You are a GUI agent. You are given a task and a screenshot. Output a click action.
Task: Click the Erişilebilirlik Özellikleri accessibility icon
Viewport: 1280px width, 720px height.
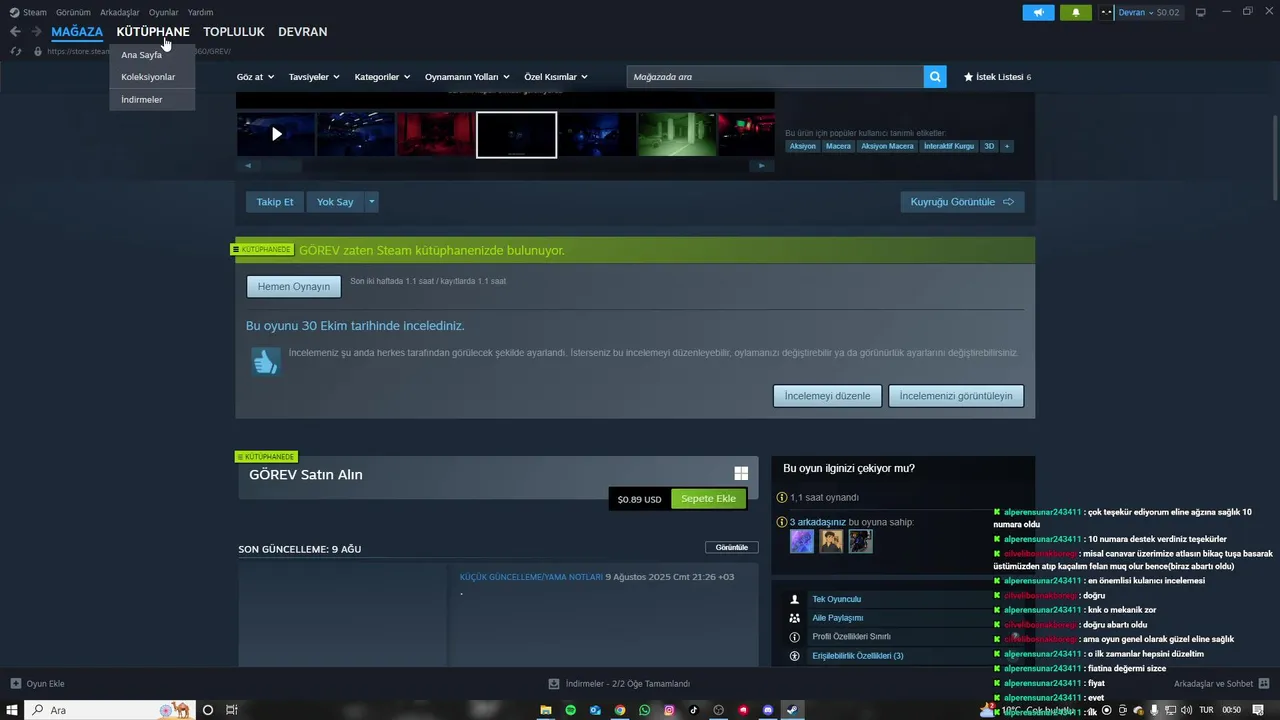click(795, 656)
